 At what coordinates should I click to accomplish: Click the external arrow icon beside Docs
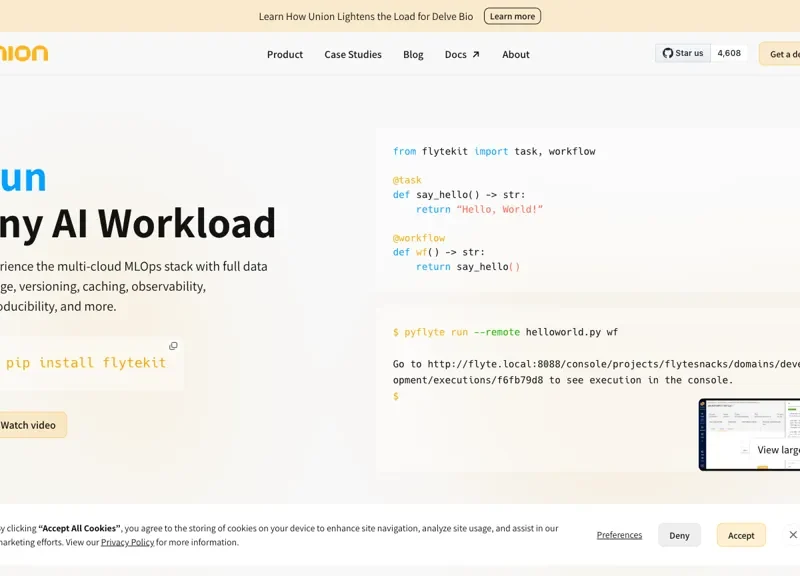tap(476, 55)
